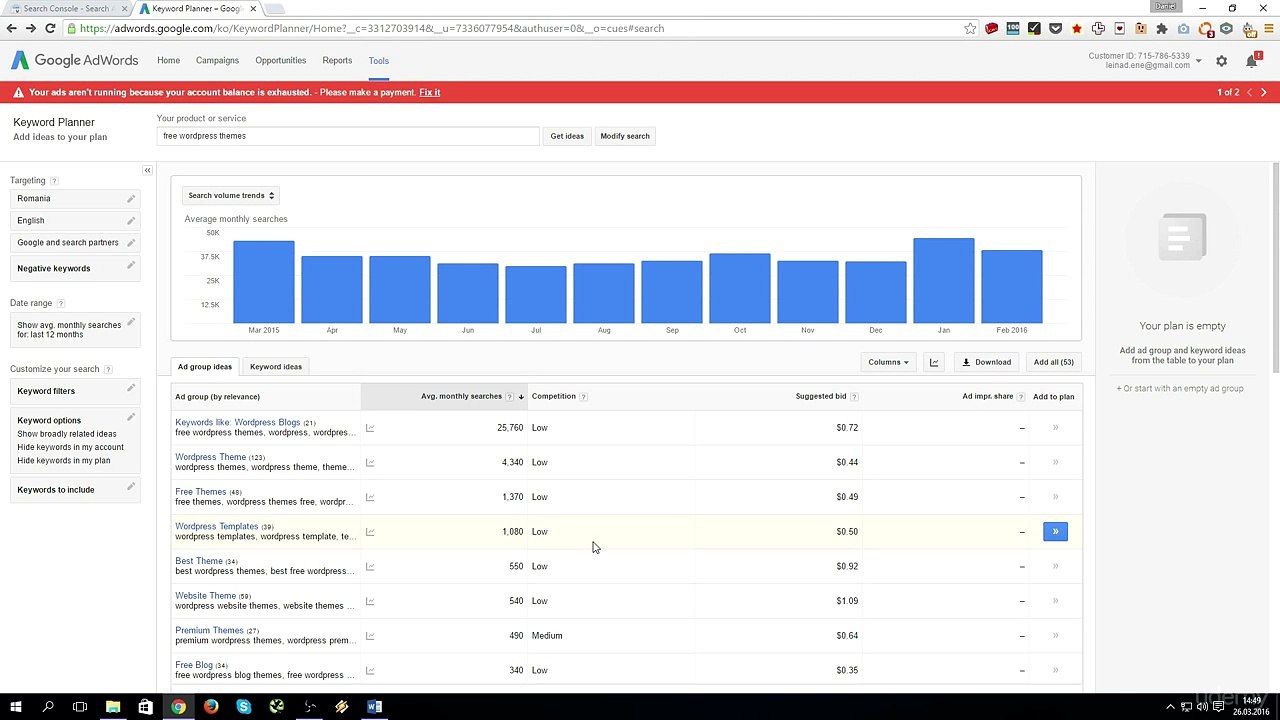Edit Google and search partners network
This screenshot has height=720, width=1280.
pos(130,242)
